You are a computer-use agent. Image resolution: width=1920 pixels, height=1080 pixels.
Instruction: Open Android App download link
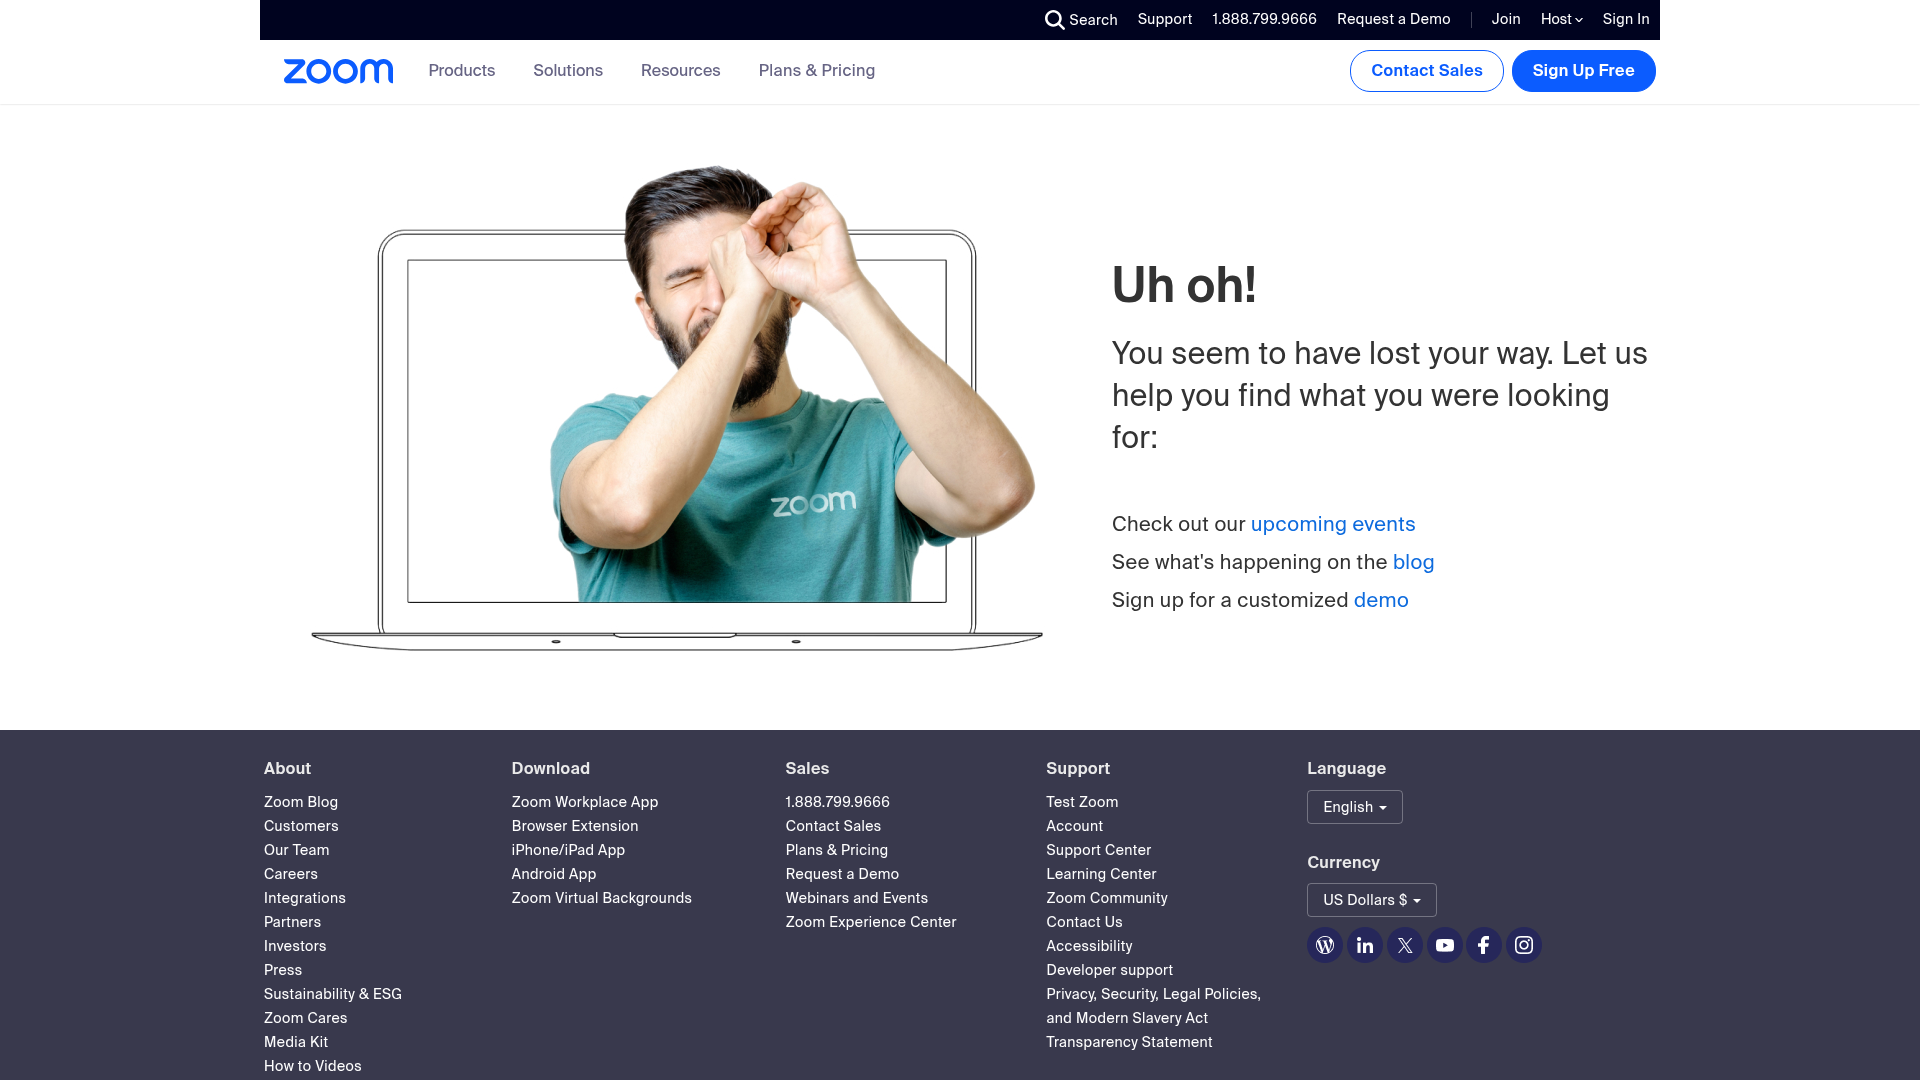point(554,874)
